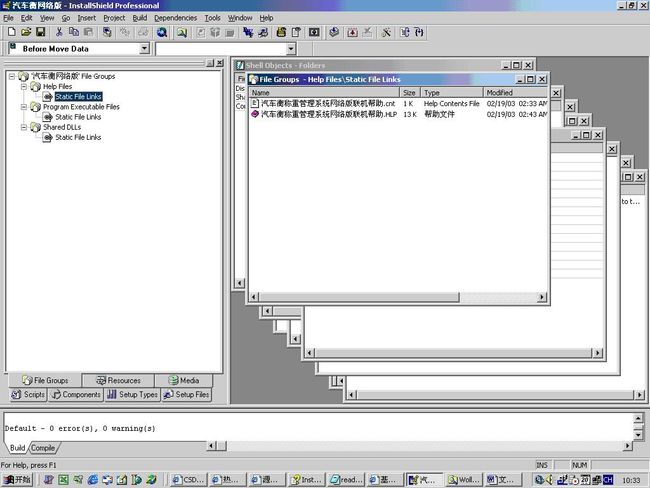The height and width of the screenshot is (488, 650).
Task: Click the last bracket icon on toolbar
Action: [419, 32]
